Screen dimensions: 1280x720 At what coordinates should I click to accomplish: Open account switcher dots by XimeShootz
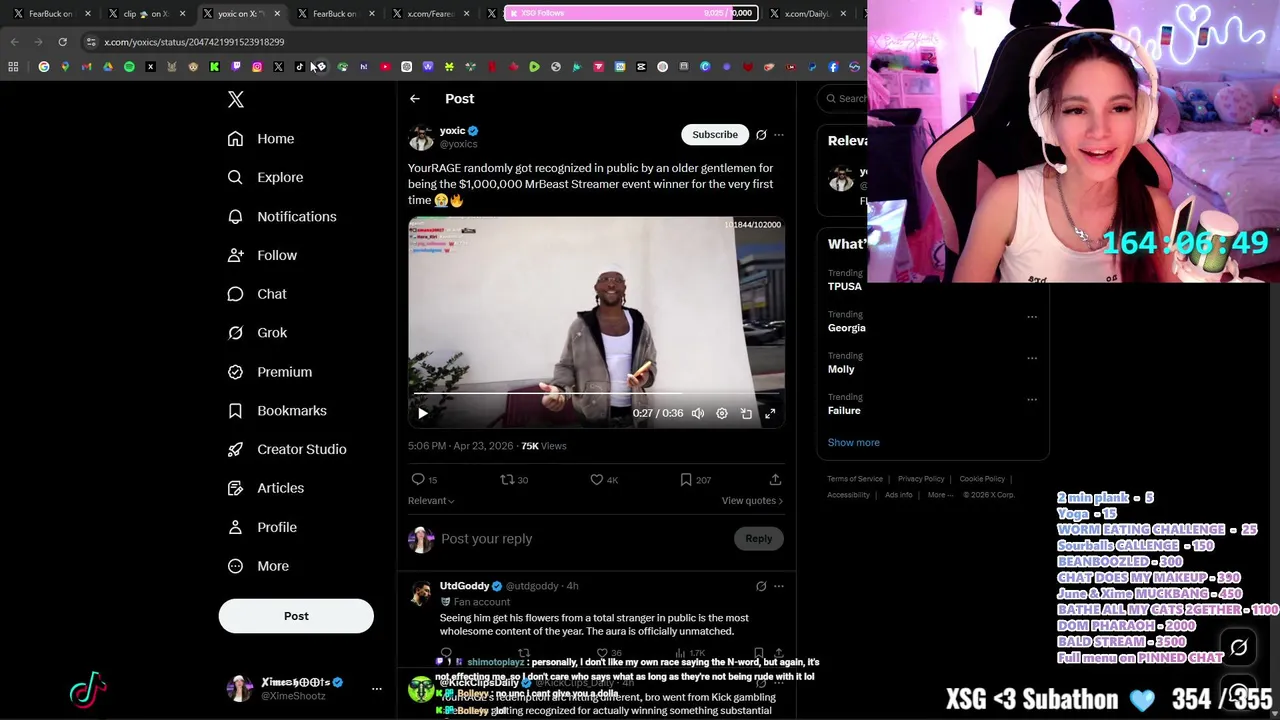point(377,688)
